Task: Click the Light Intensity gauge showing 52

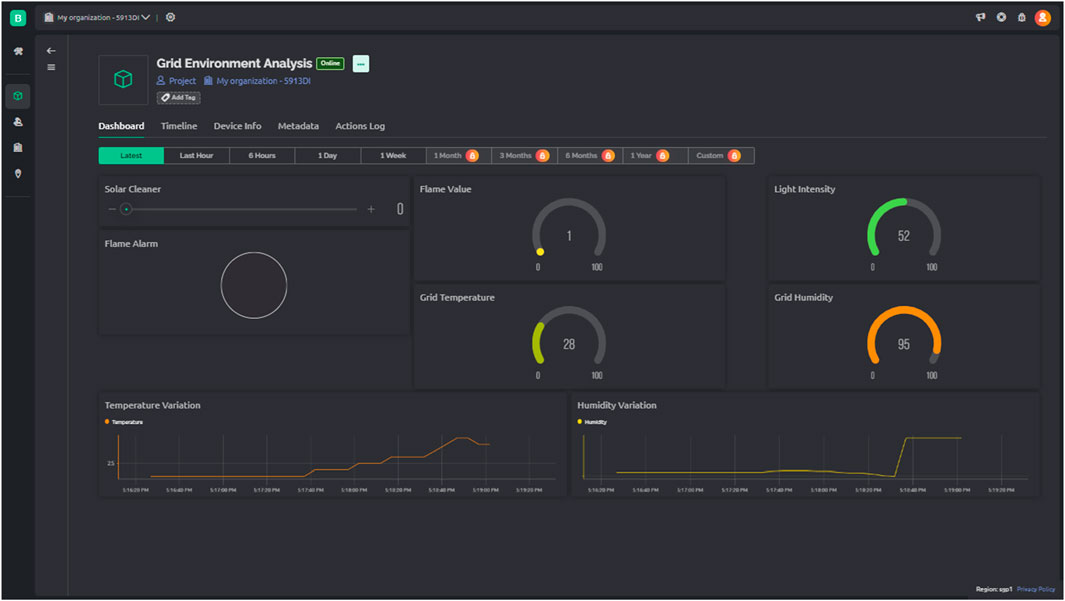Action: [x=903, y=233]
